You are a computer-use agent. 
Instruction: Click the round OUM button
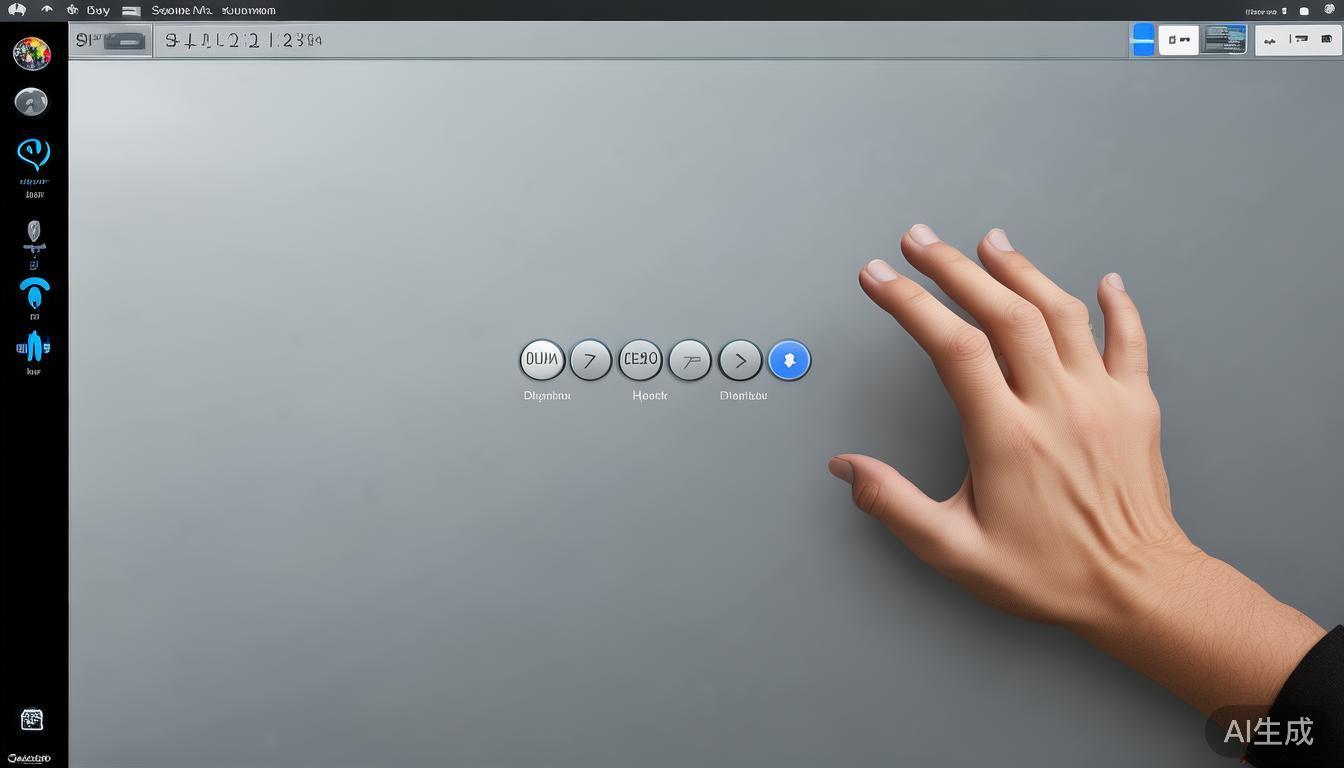[x=542, y=360]
